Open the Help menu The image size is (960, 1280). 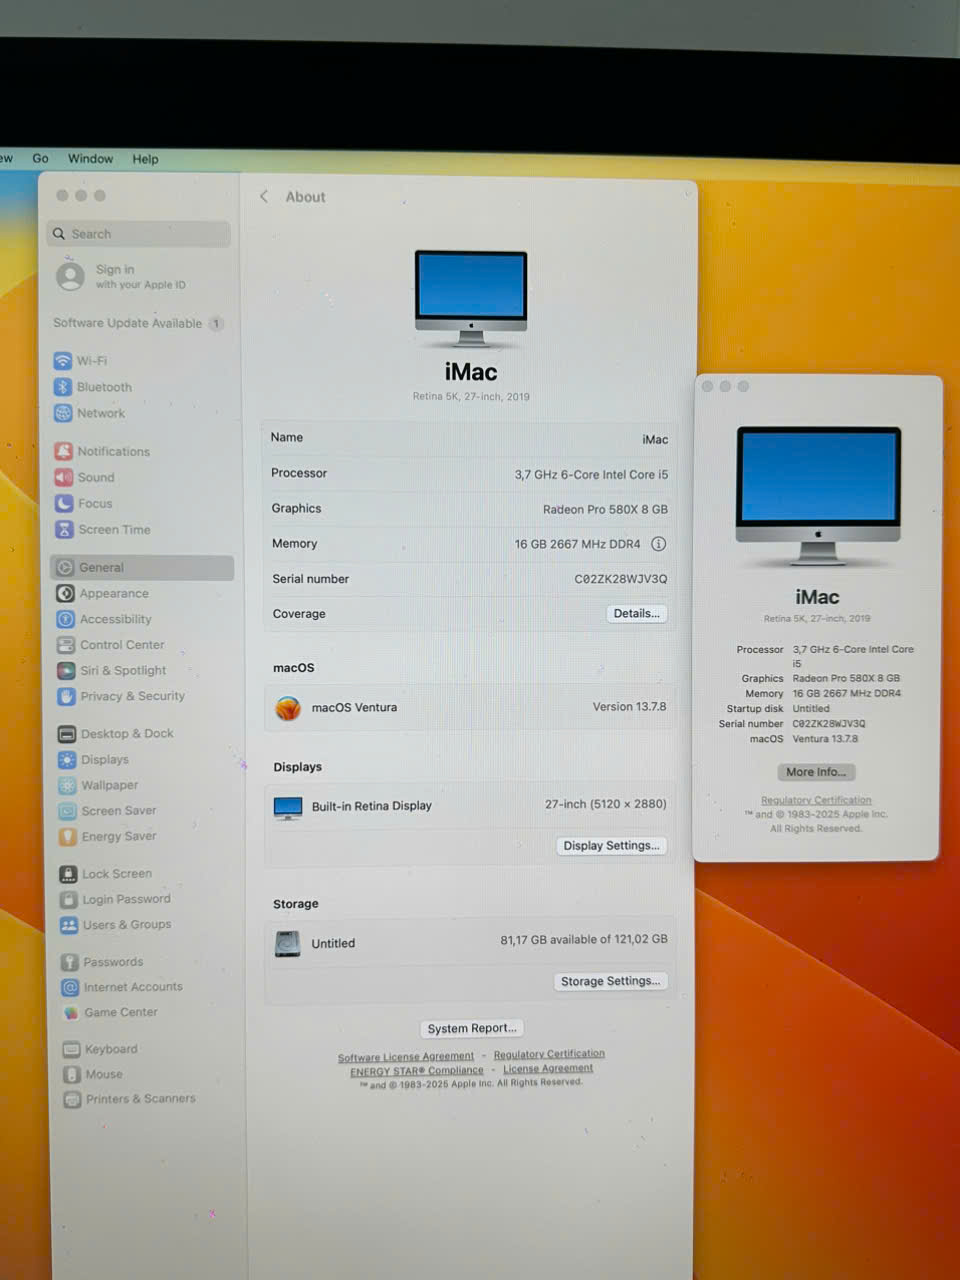coord(145,159)
